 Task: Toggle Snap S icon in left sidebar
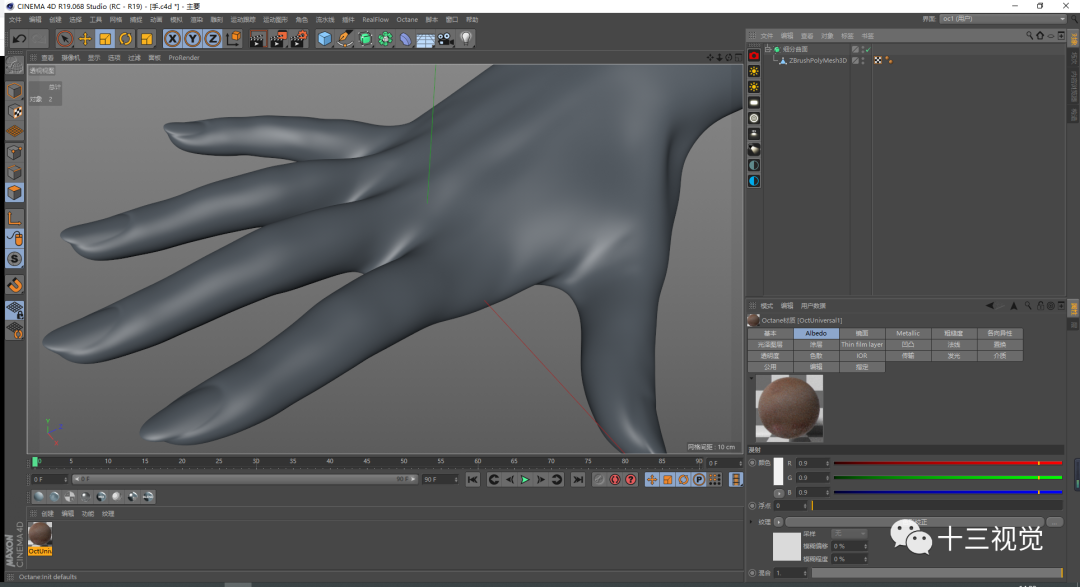(x=14, y=259)
